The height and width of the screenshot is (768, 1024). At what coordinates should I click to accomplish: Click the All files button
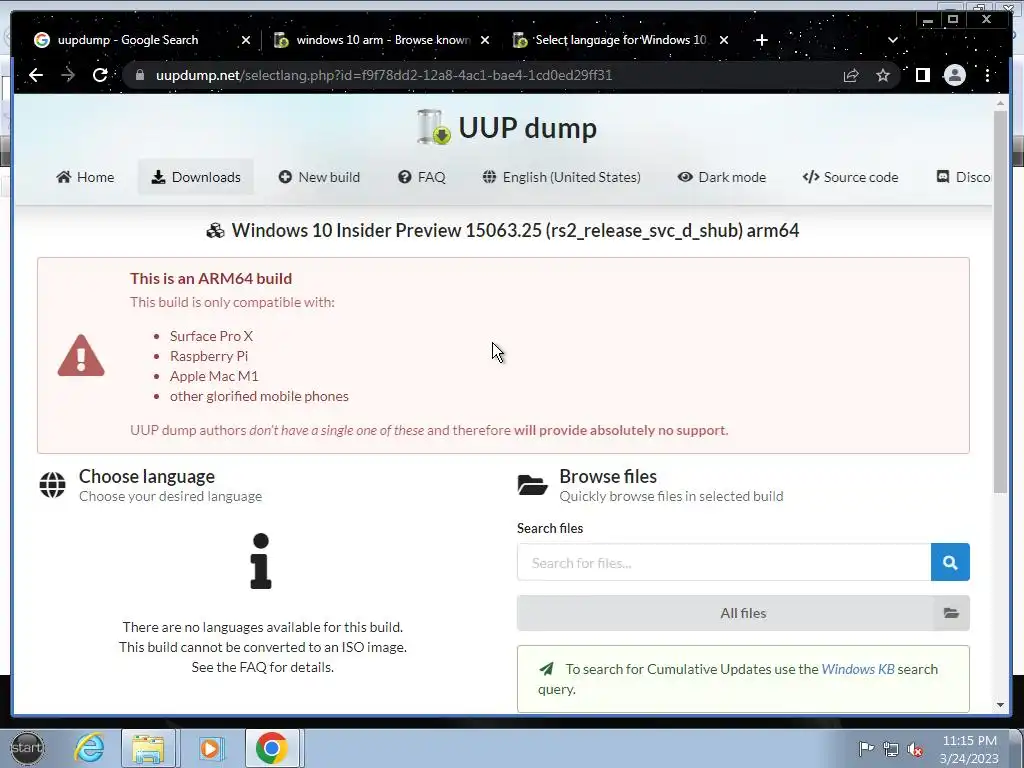tap(743, 613)
